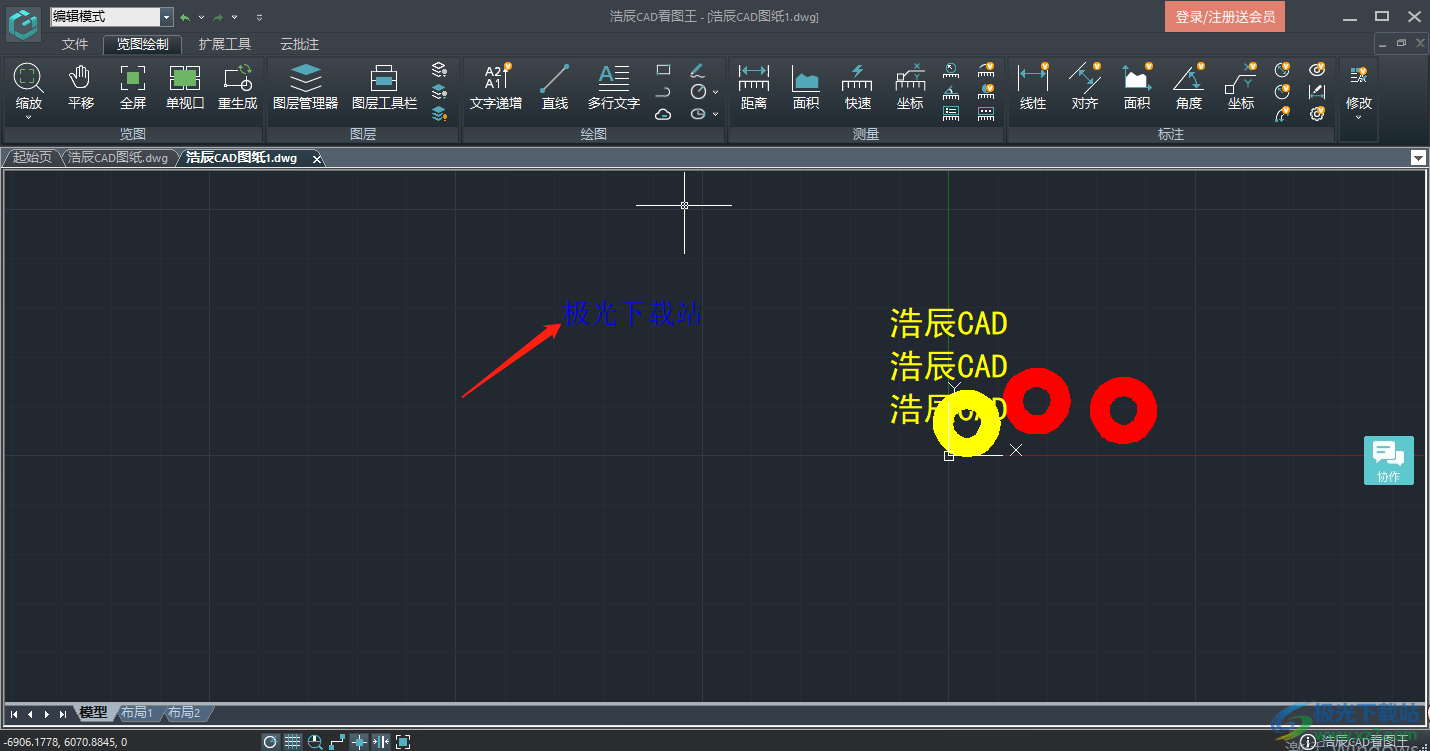Choose the 单视口 single viewport tool

(x=184, y=87)
